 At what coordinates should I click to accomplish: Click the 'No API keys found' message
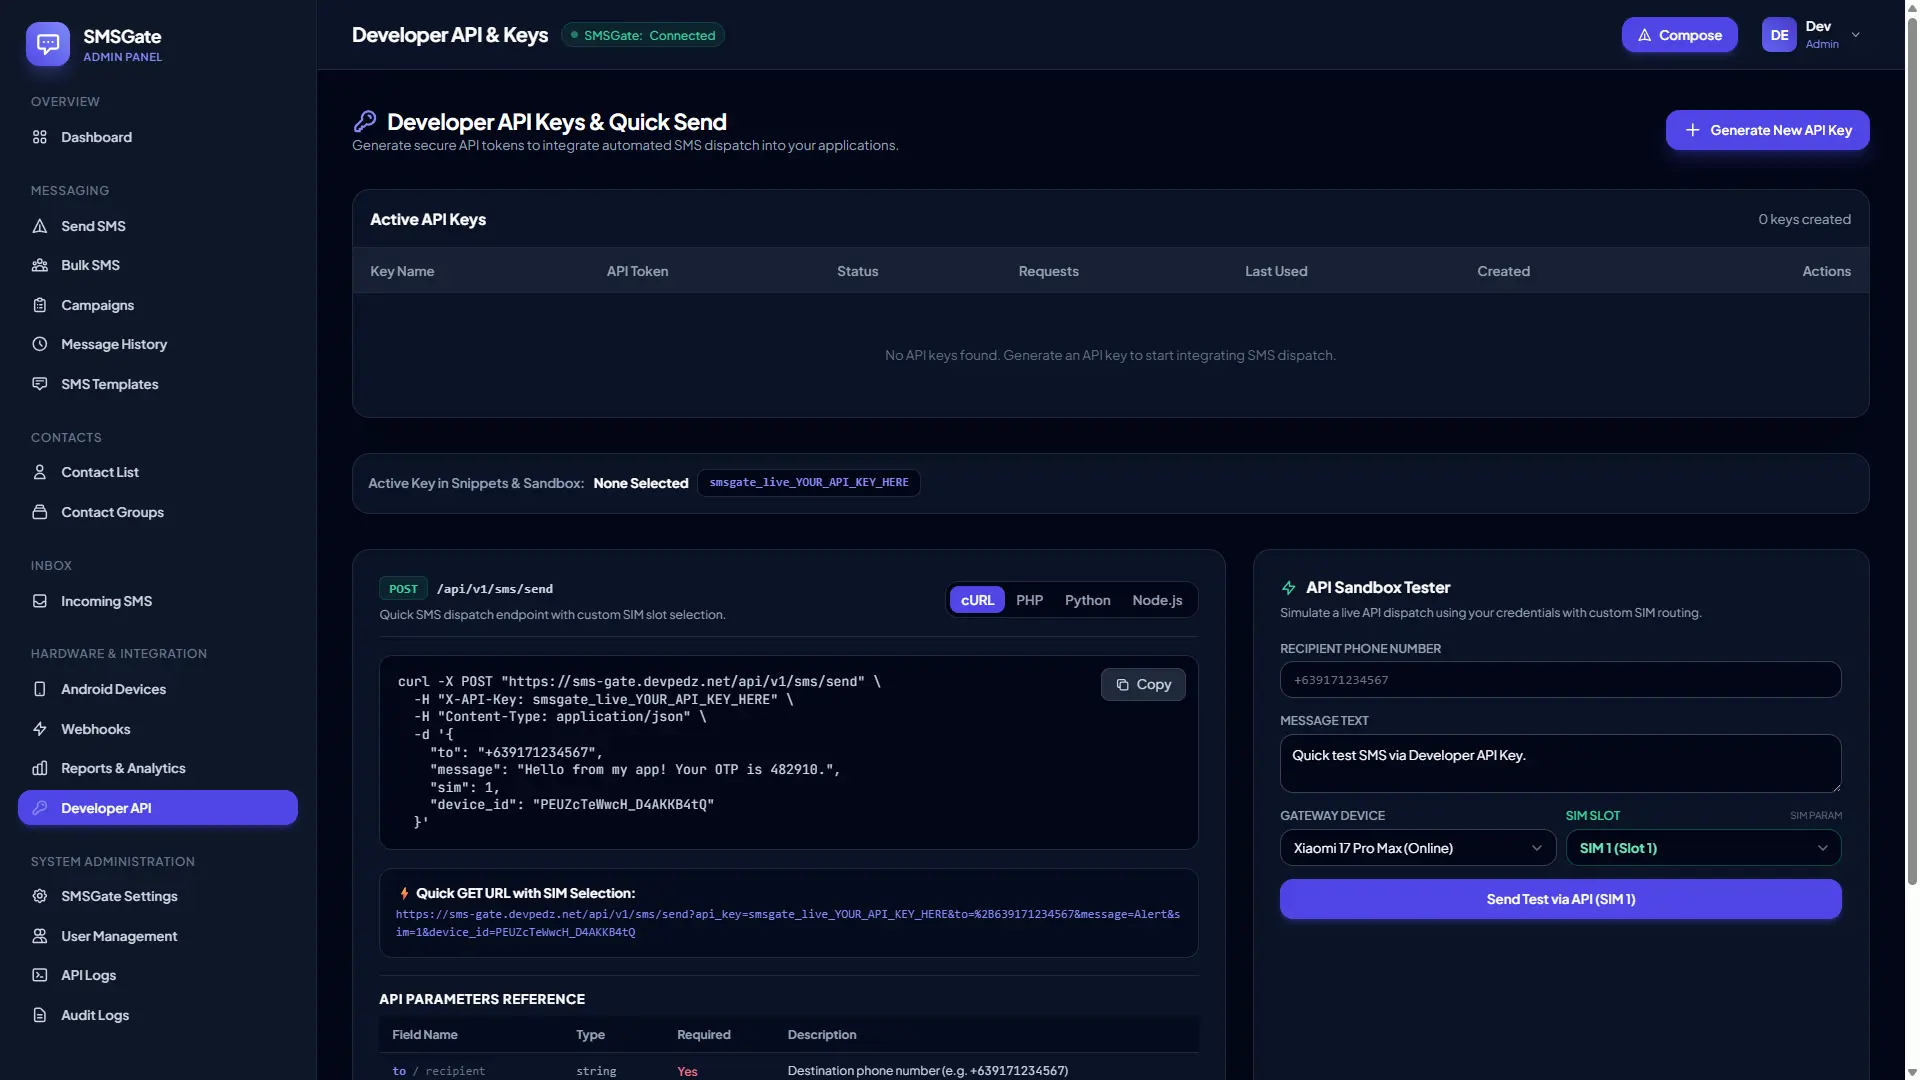[x=1110, y=355]
